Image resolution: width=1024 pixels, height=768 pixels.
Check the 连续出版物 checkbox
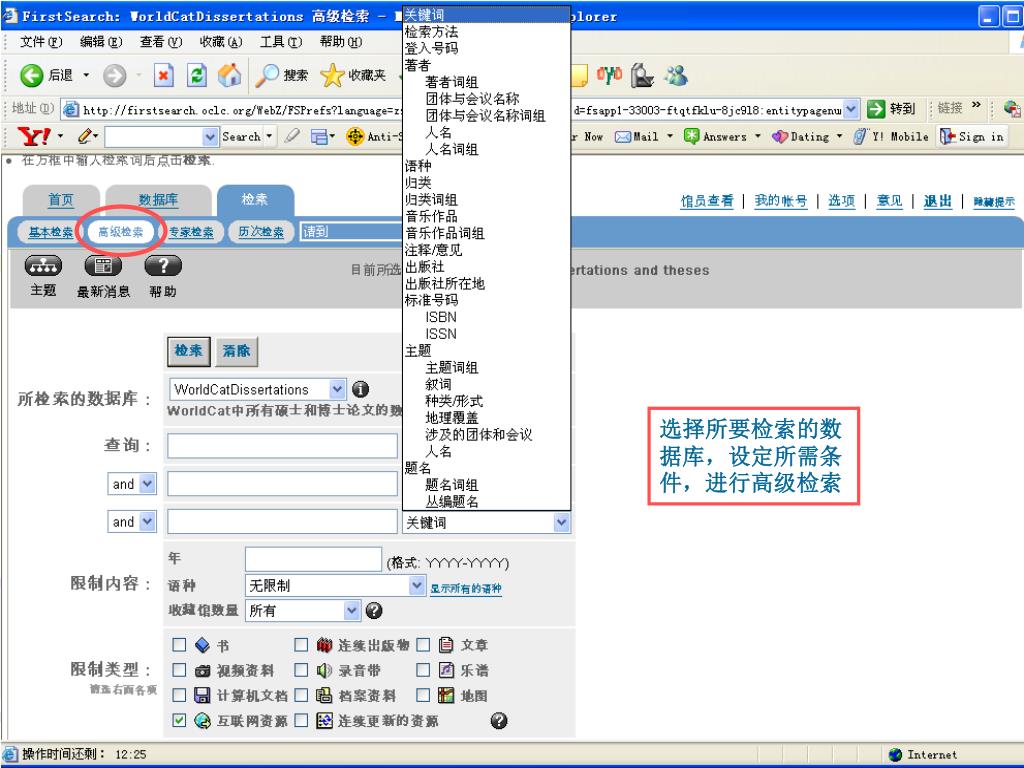coord(301,645)
